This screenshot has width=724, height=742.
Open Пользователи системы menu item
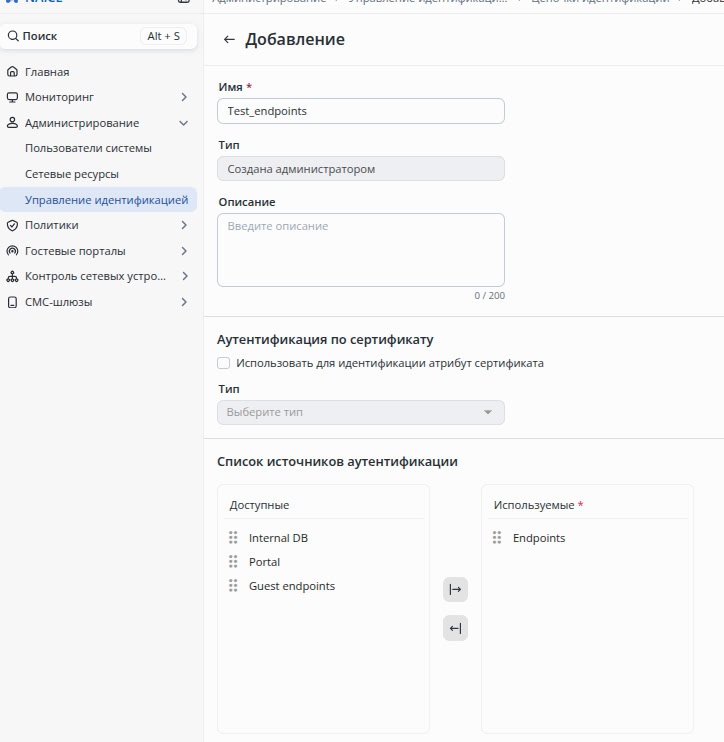tap(88, 148)
